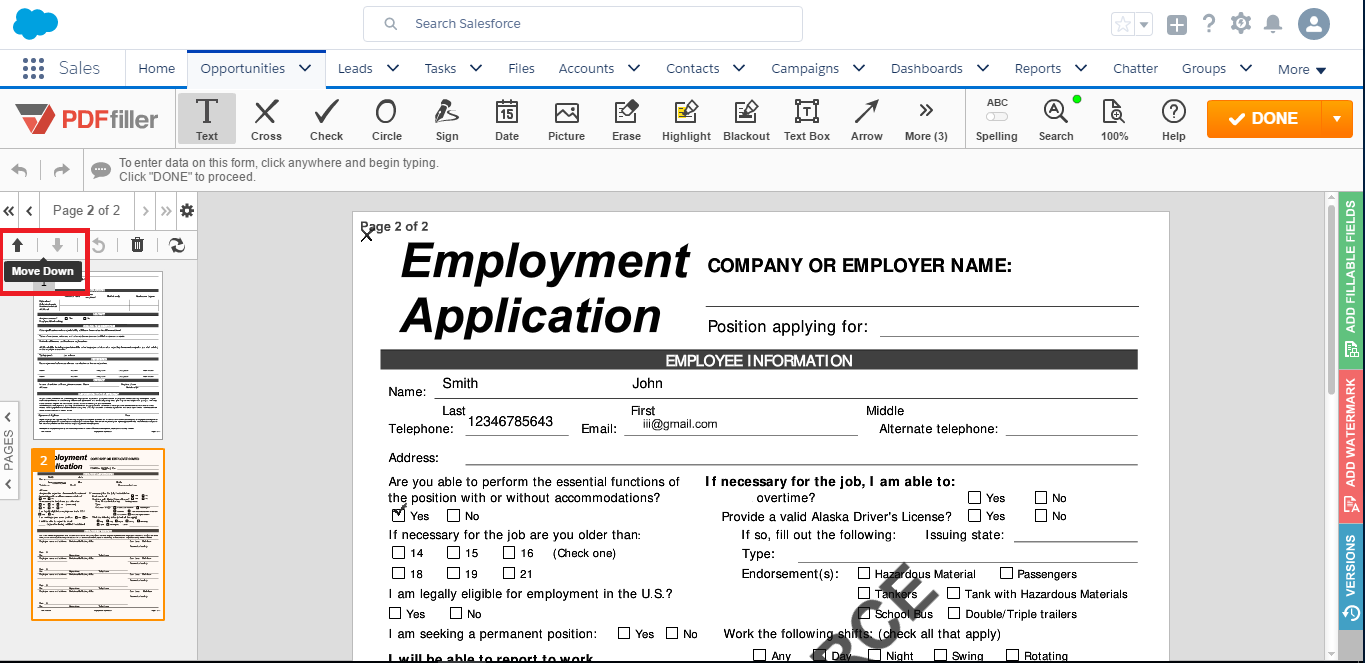
Task: Switch to the Accounts tab
Action: click(x=586, y=68)
